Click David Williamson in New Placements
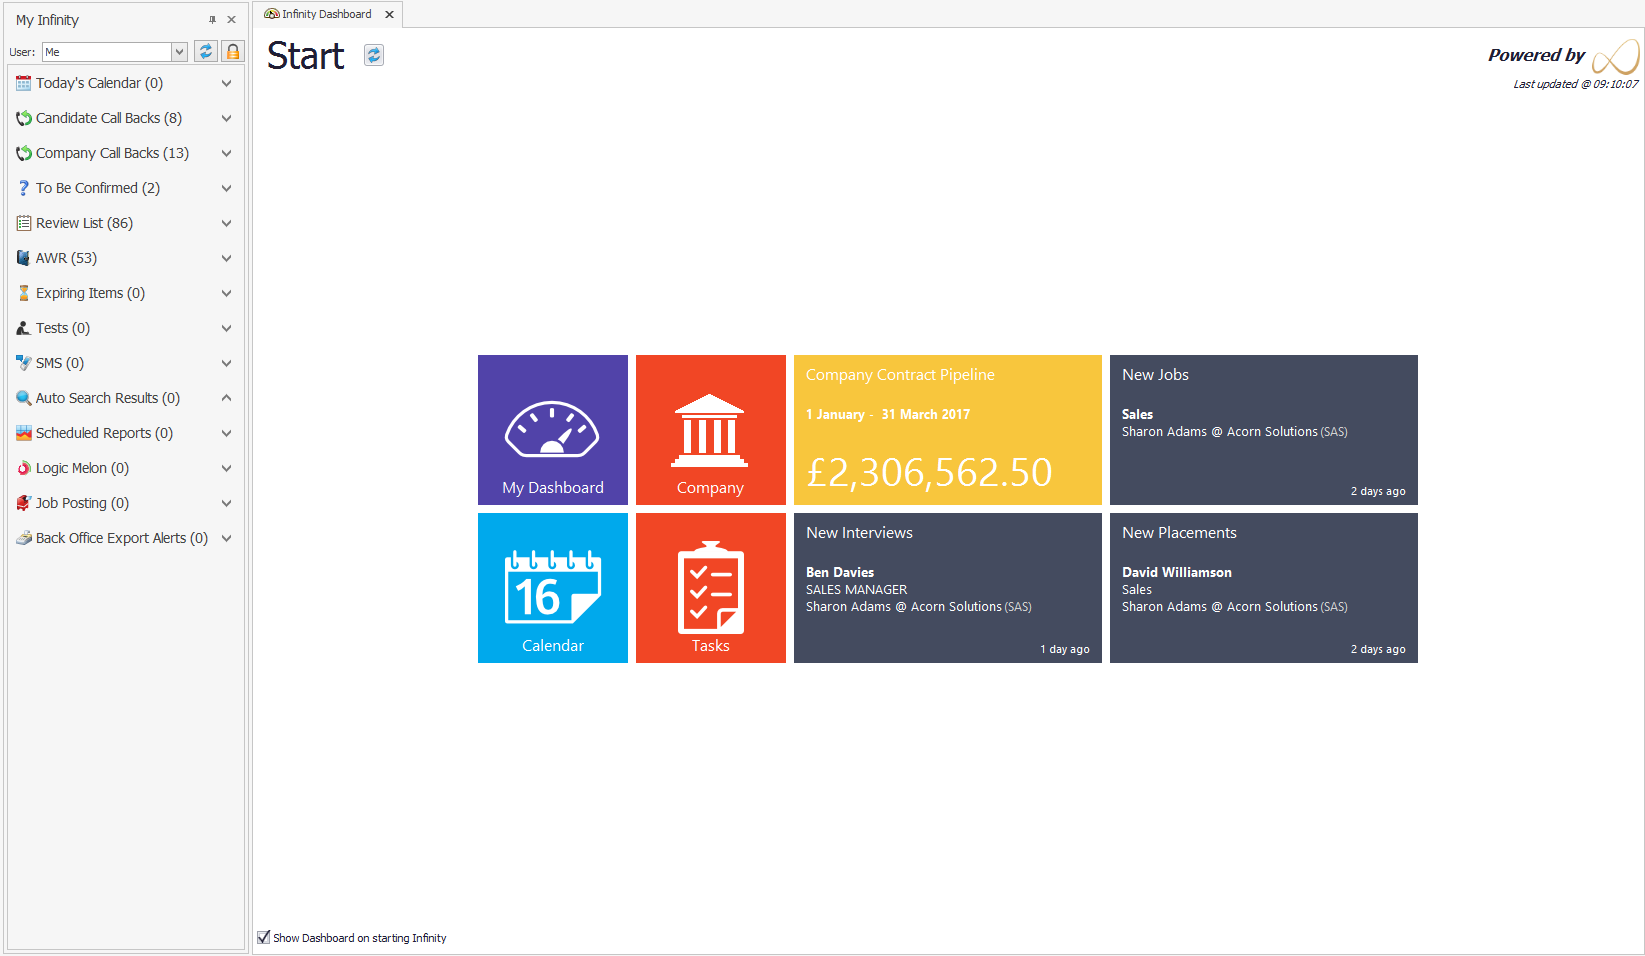The image size is (1645, 956). (x=1177, y=572)
